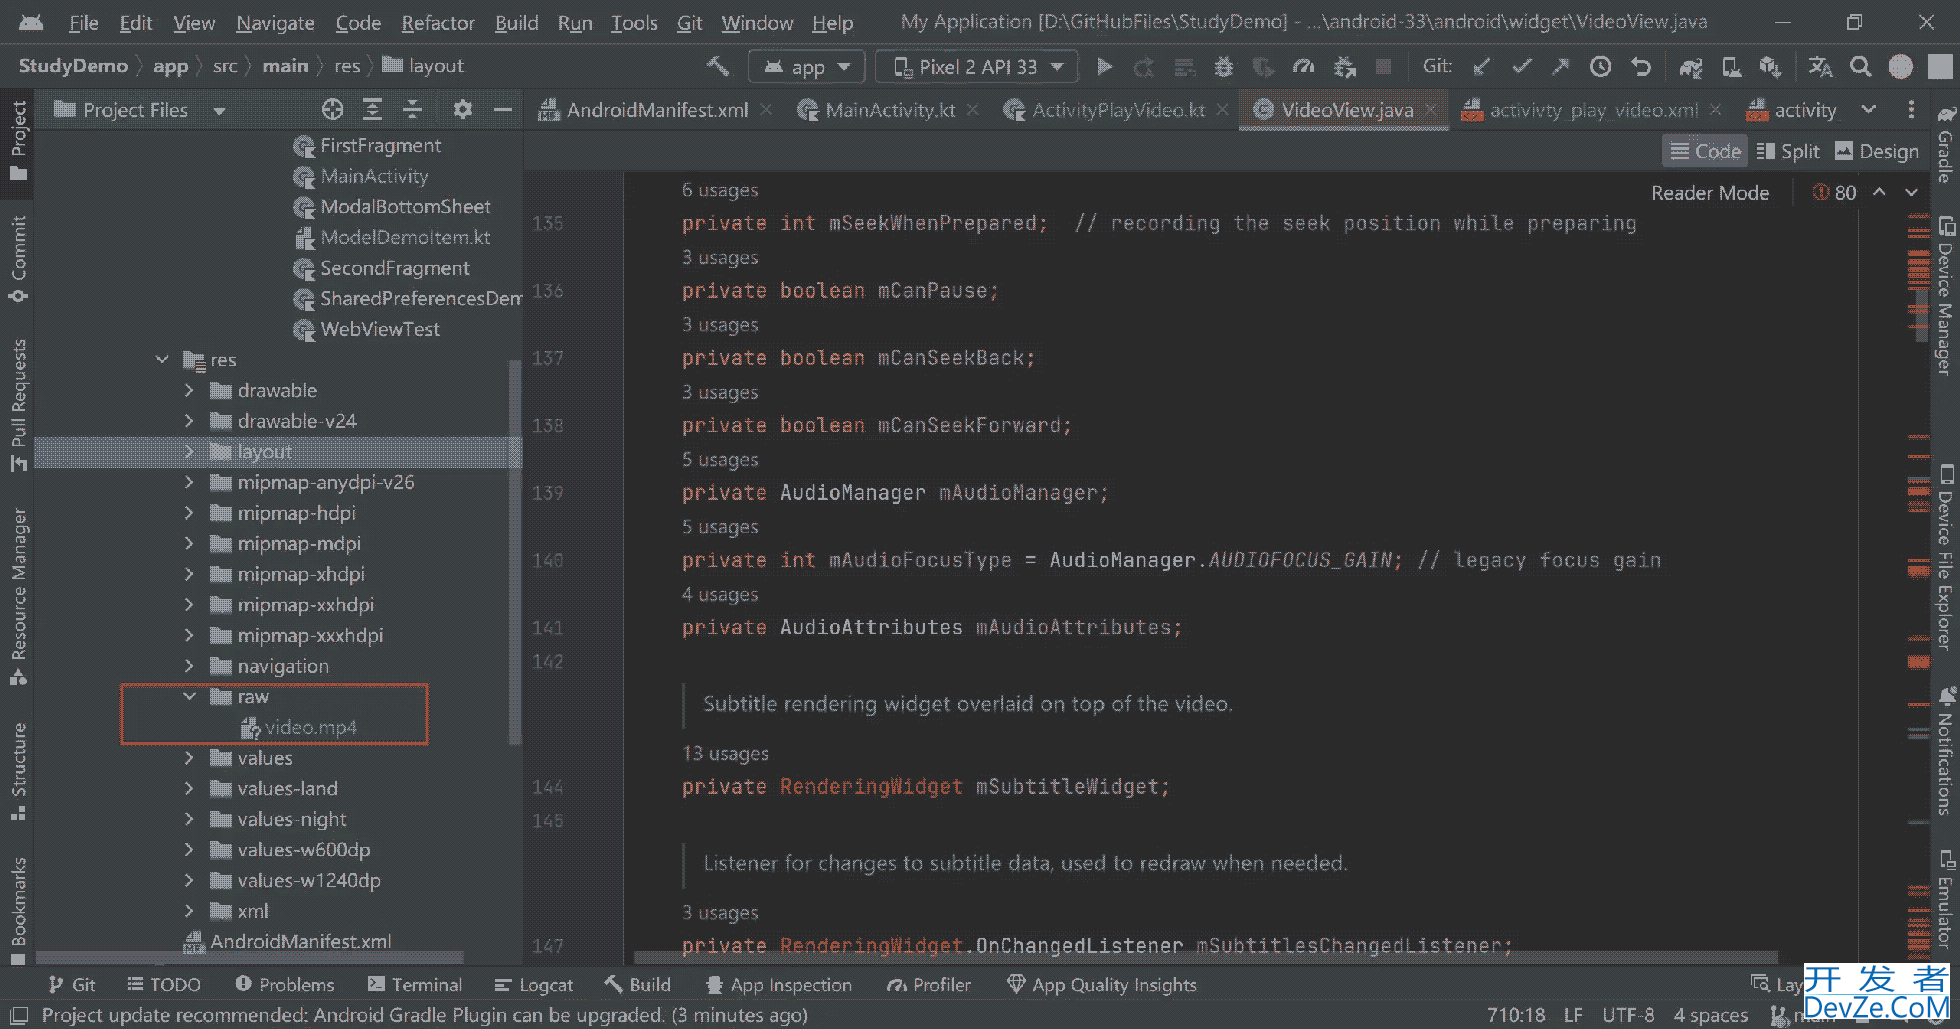1960x1029 pixels.
Task: Go to previous highlighted error arrow
Action: pos(1879,192)
